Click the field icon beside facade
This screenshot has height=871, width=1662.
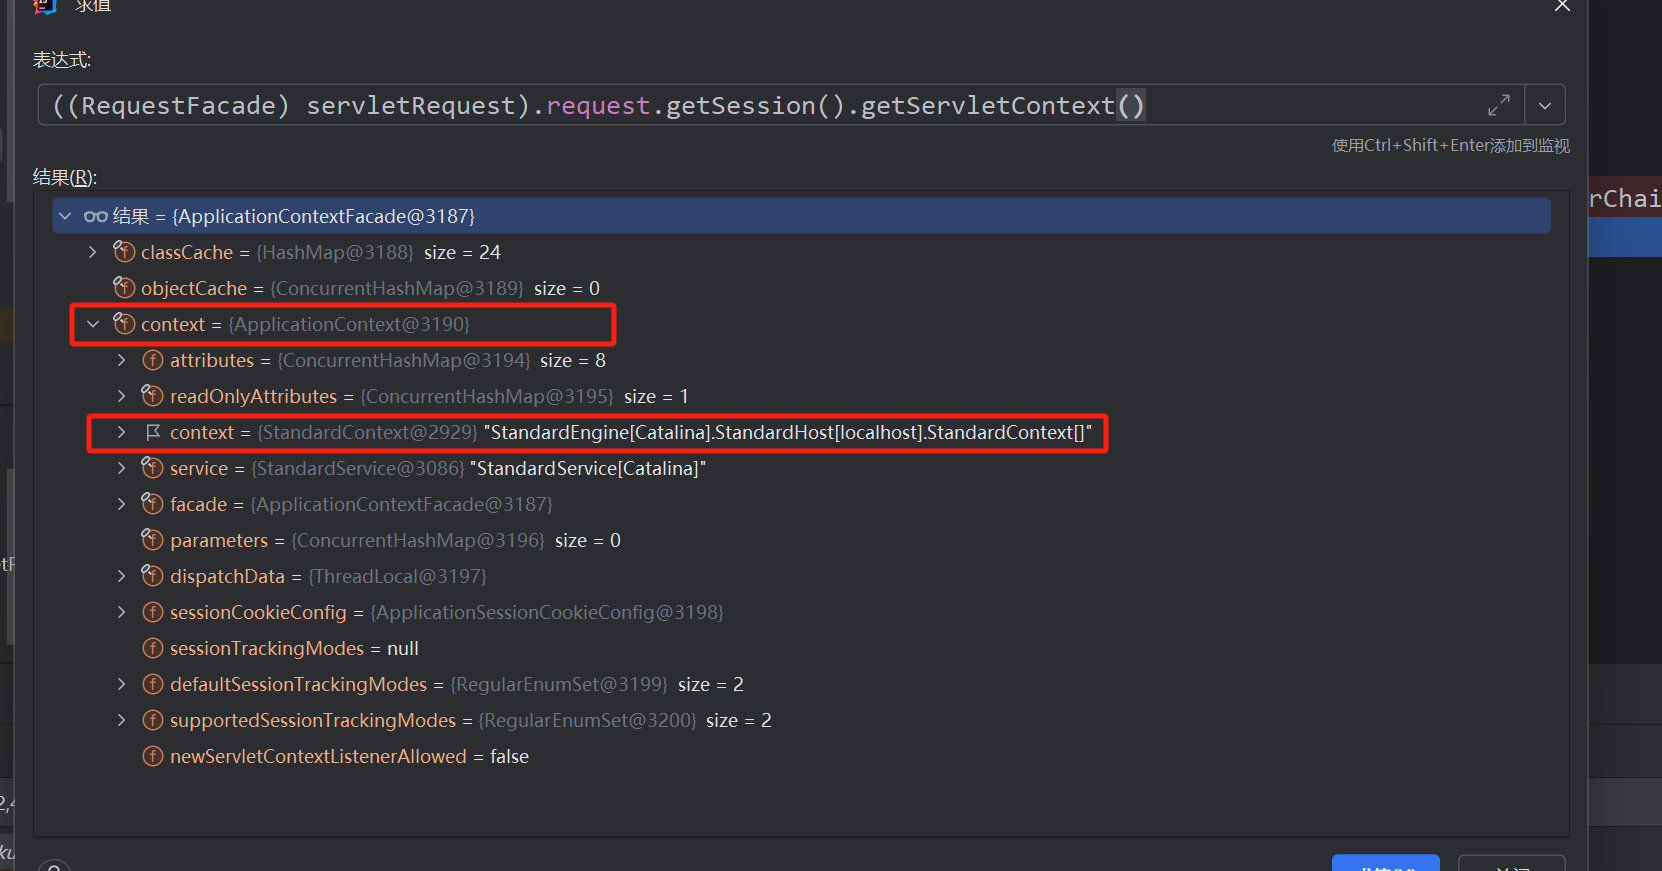pyautogui.click(x=152, y=503)
